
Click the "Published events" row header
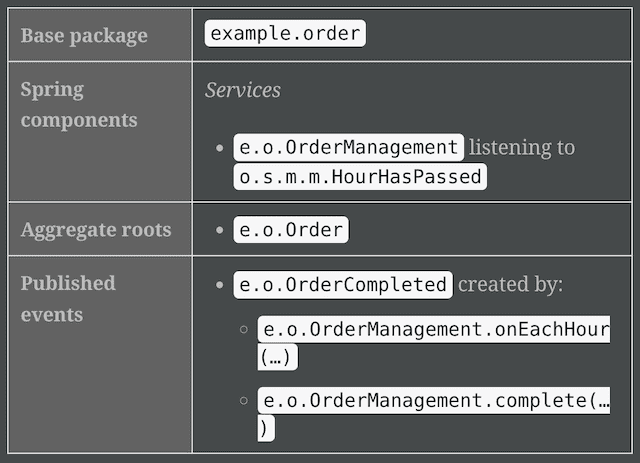click(68, 298)
